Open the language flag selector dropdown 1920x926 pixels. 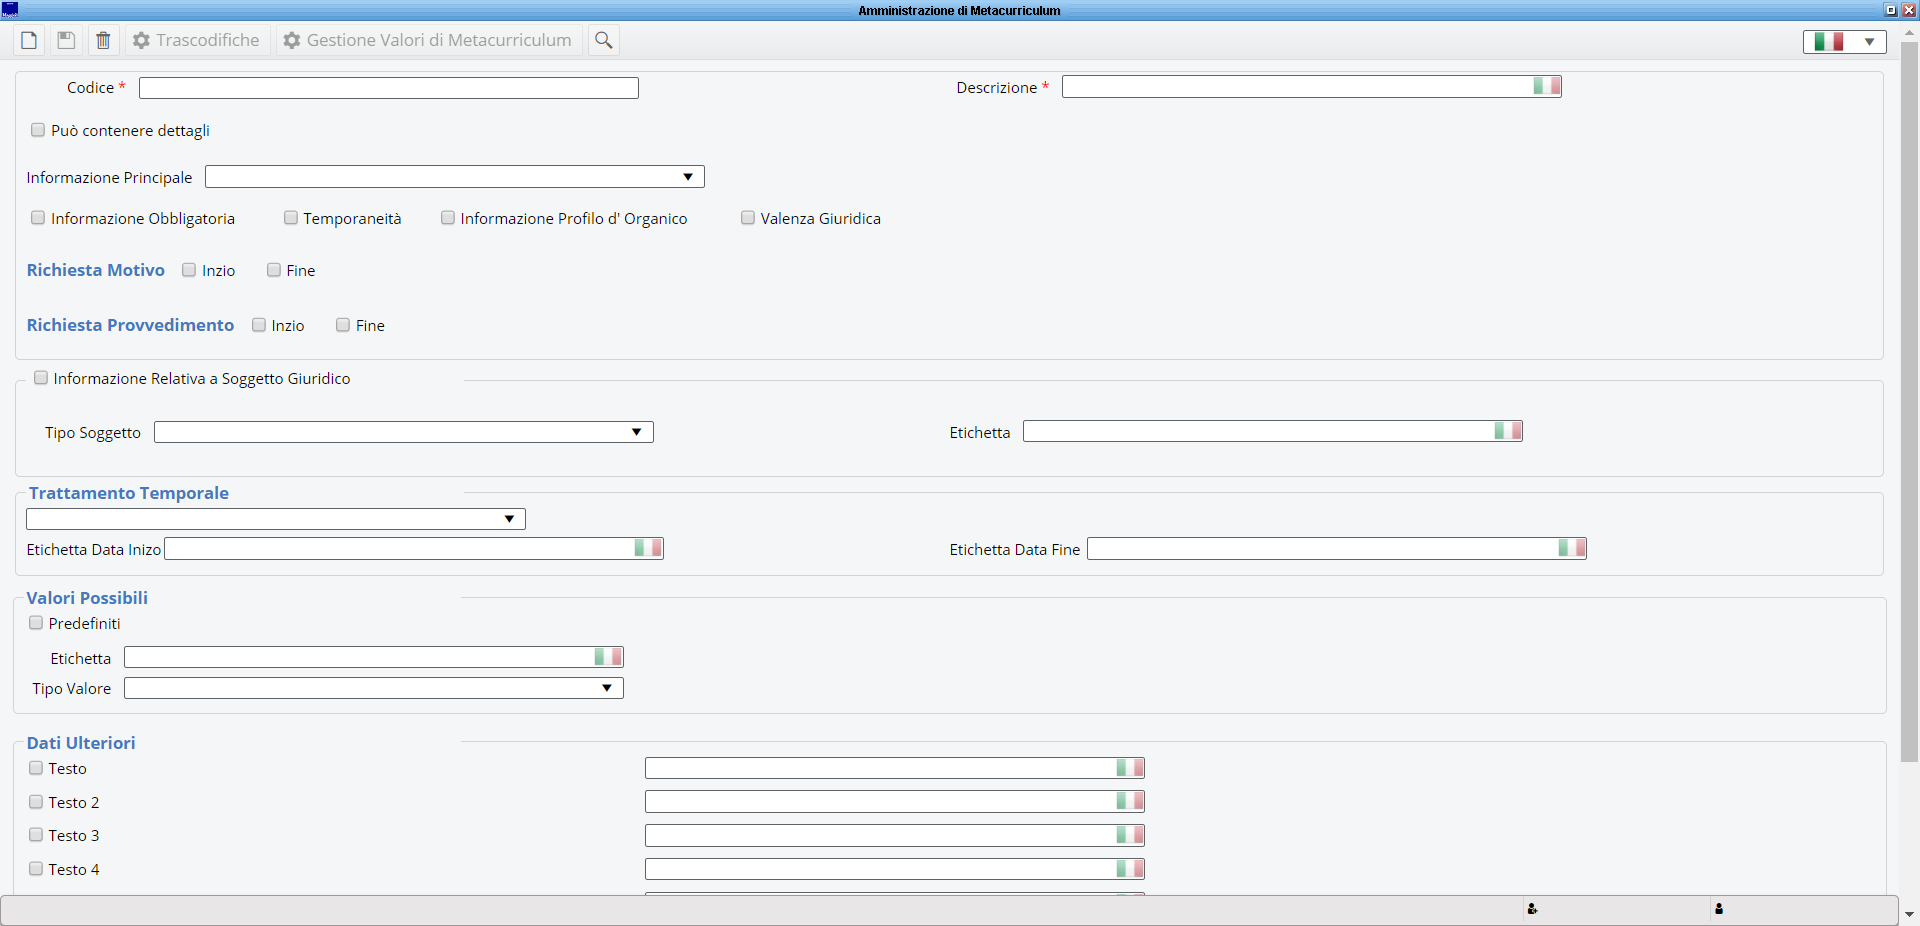[x=1844, y=41]
